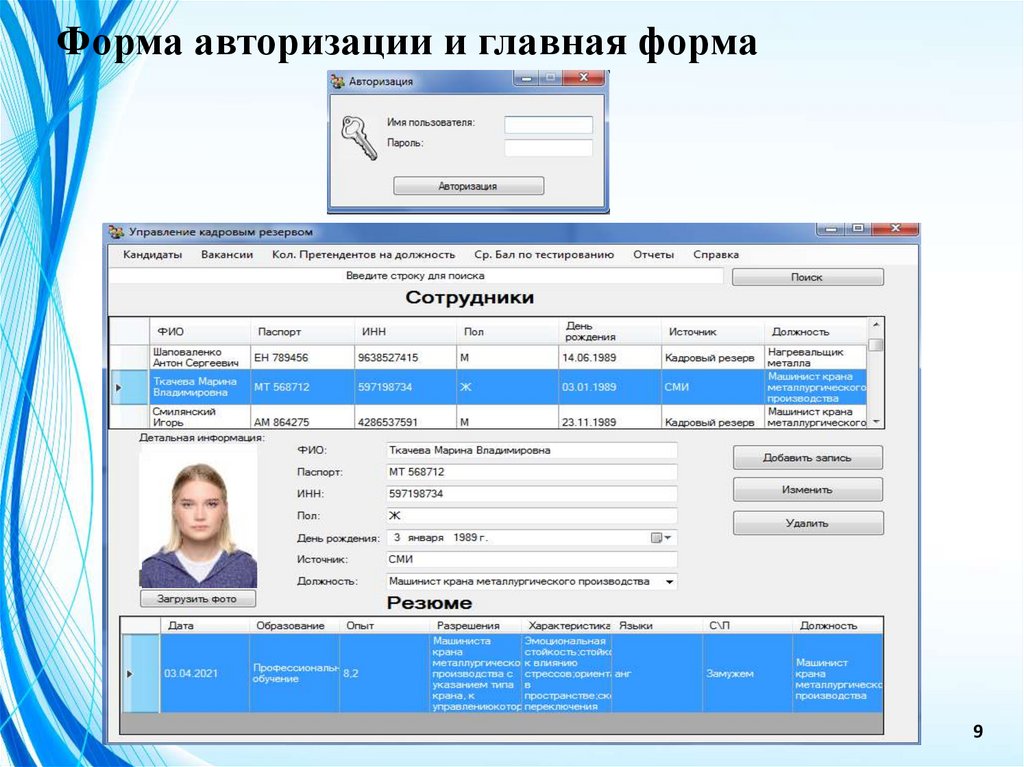Click the Удалить button
Image resolution: width=1024 pixels, height=767 pixels.
(x=808, y=522)
